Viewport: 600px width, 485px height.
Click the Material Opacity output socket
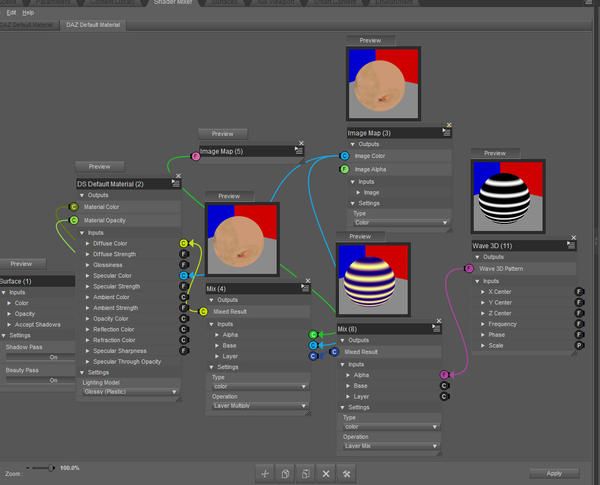pos(73,220)
